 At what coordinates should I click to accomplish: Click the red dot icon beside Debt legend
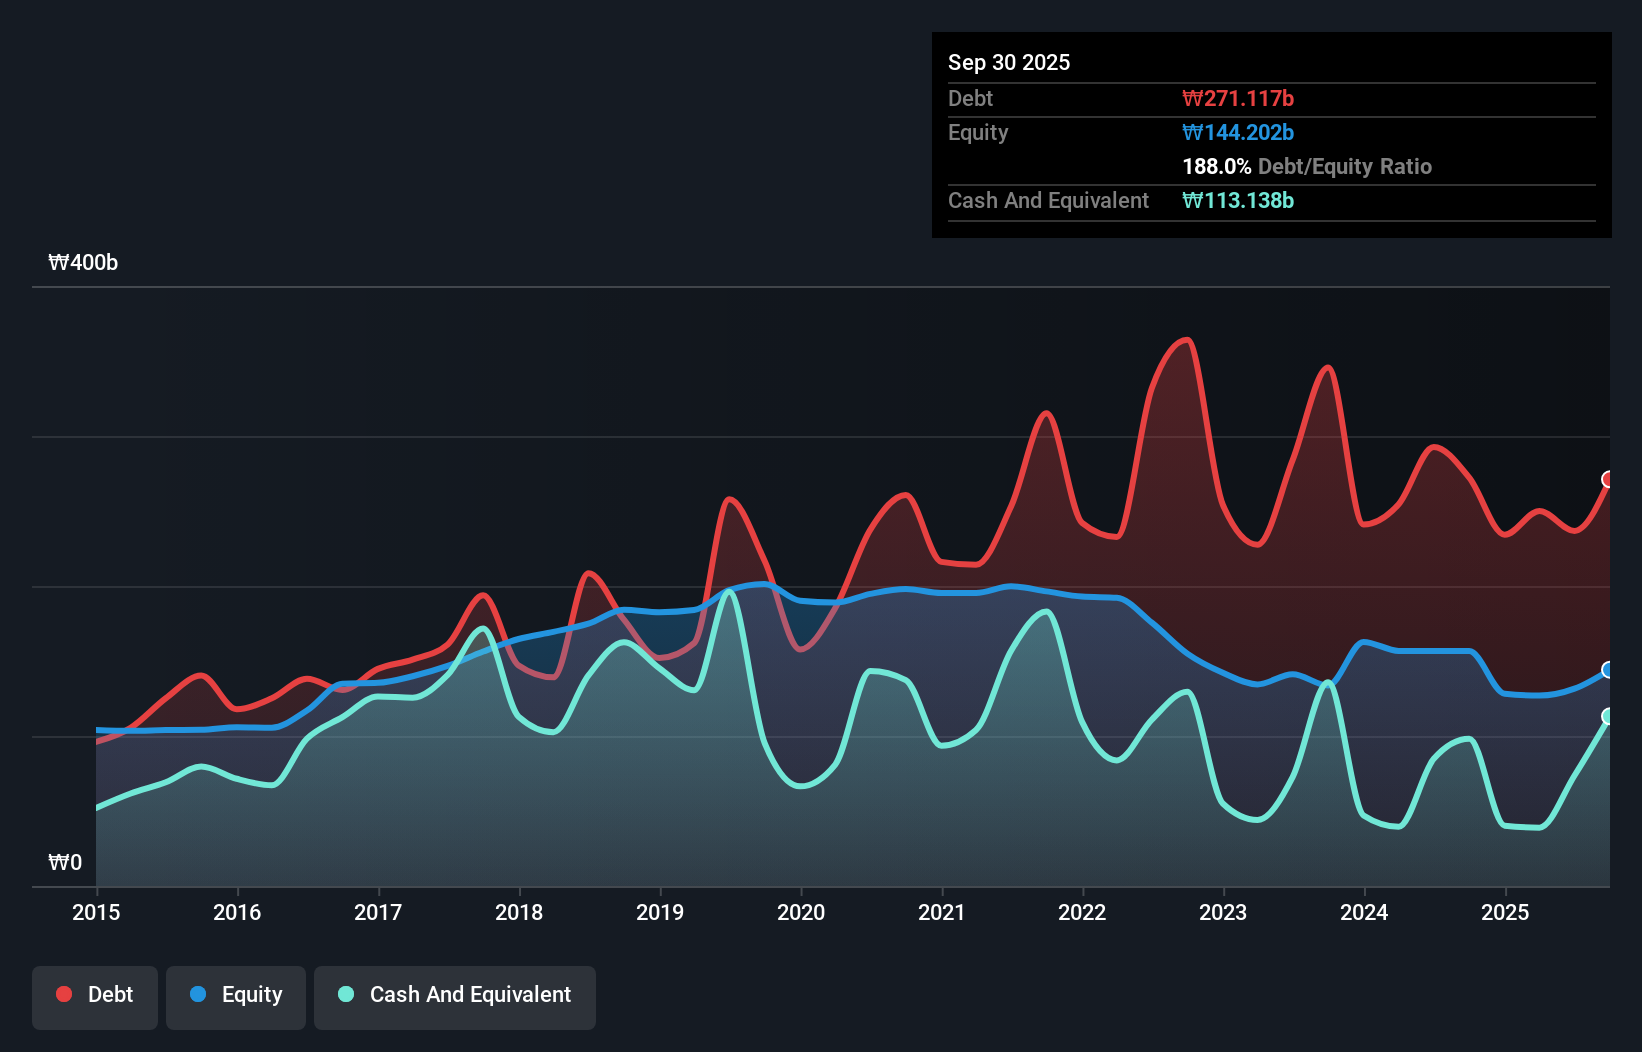(63, 994)
